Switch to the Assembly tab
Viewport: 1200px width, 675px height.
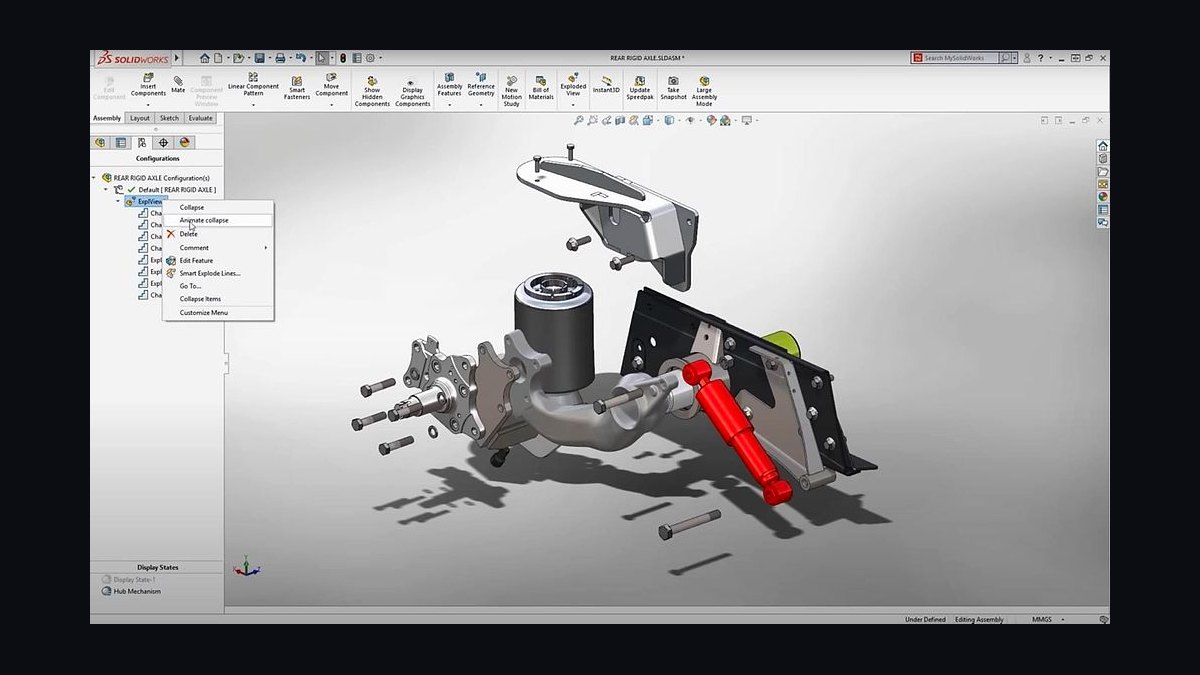107,118
